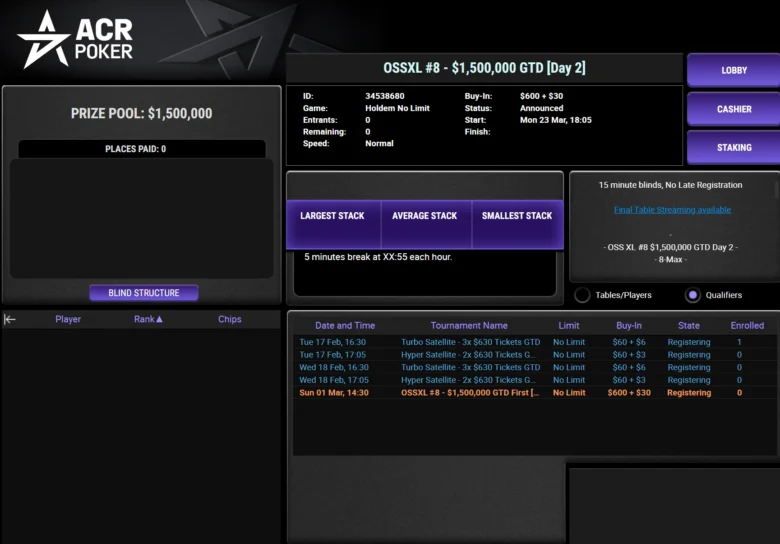
Task: Select Wed 18 Feb, 17:05 Hyper Satellite row
Action: coord(535,380)
